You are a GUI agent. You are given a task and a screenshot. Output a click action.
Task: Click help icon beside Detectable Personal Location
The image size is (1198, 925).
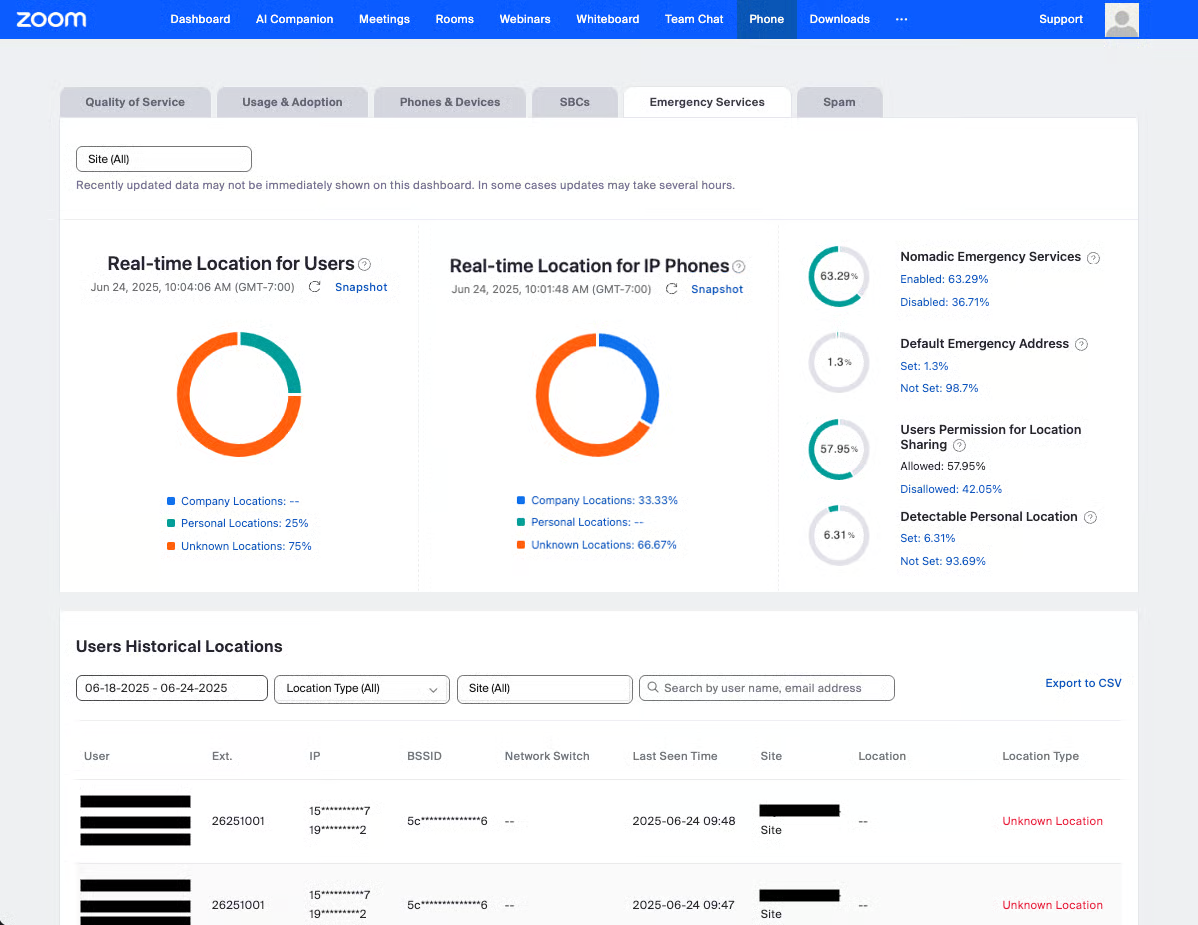[x=1090, y=518]
